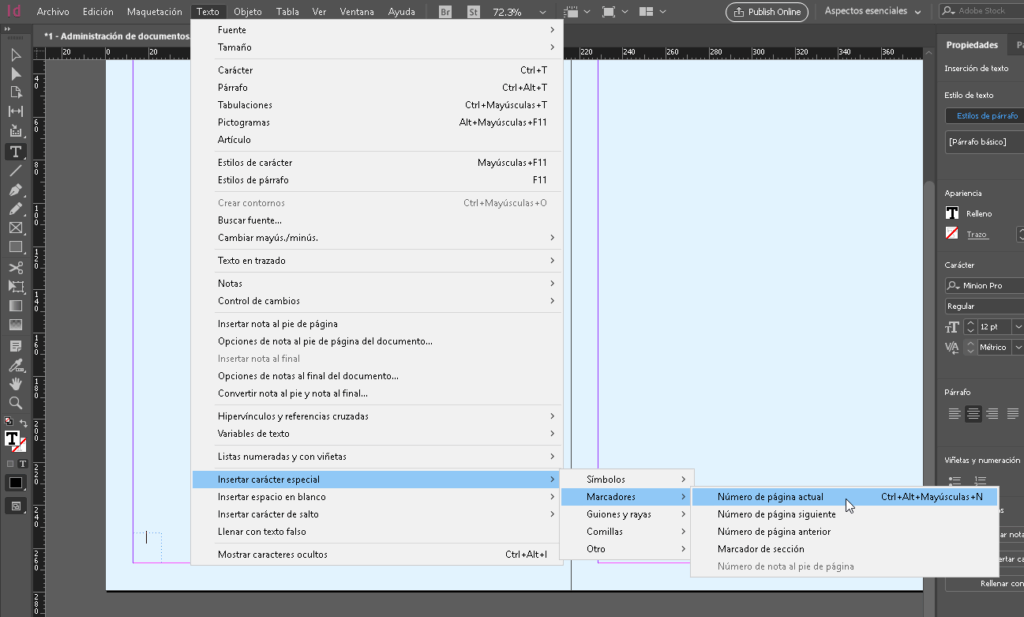Toggle justified paragraph alignment
Viewport: 1024px width, 617px height.
(1013, 414)
